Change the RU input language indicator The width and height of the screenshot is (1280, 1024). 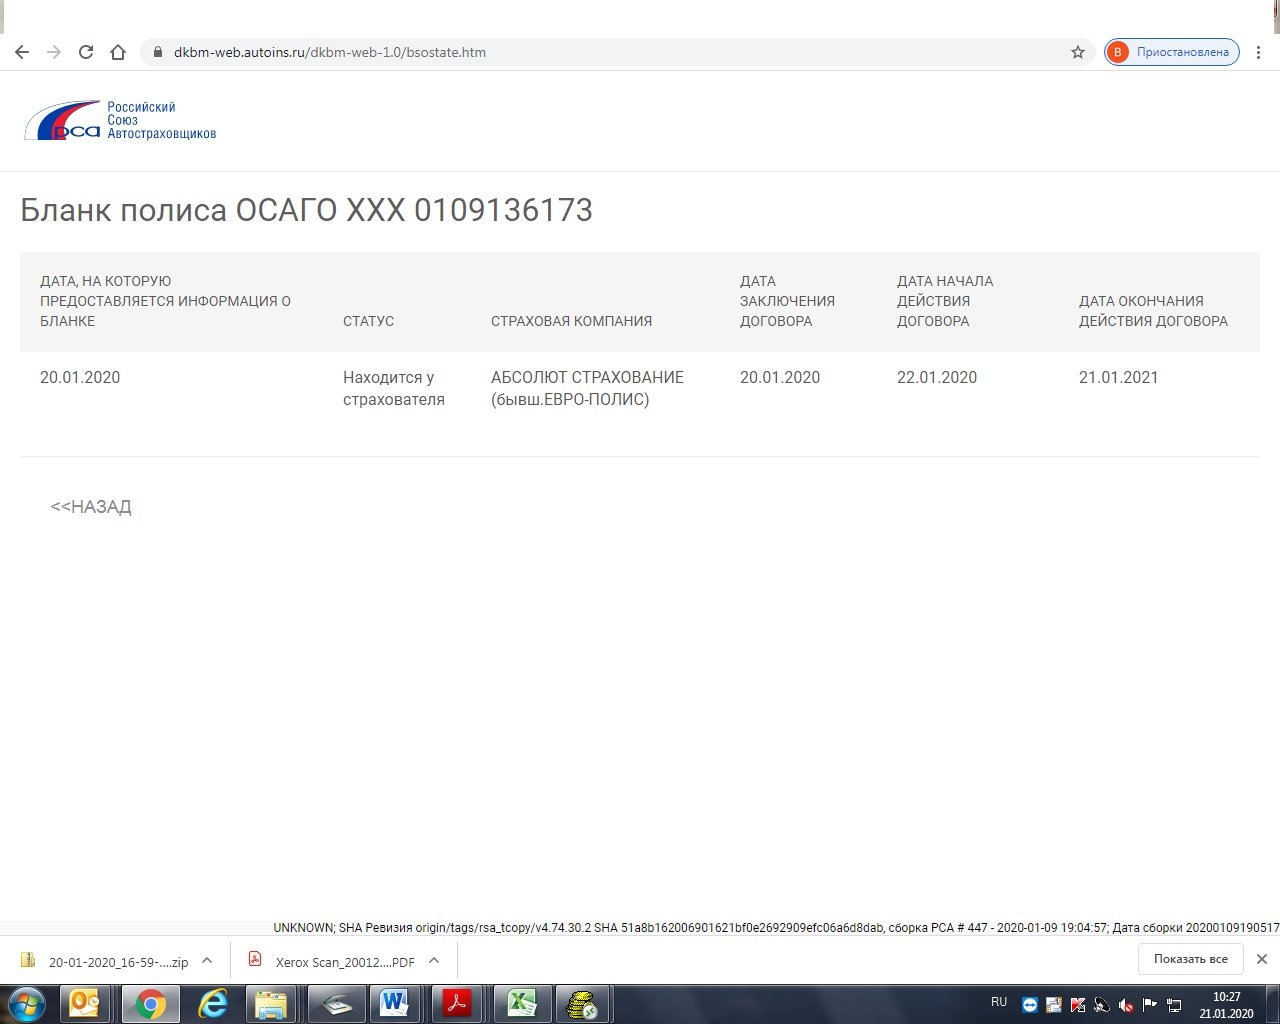[x=999, y=1002]
